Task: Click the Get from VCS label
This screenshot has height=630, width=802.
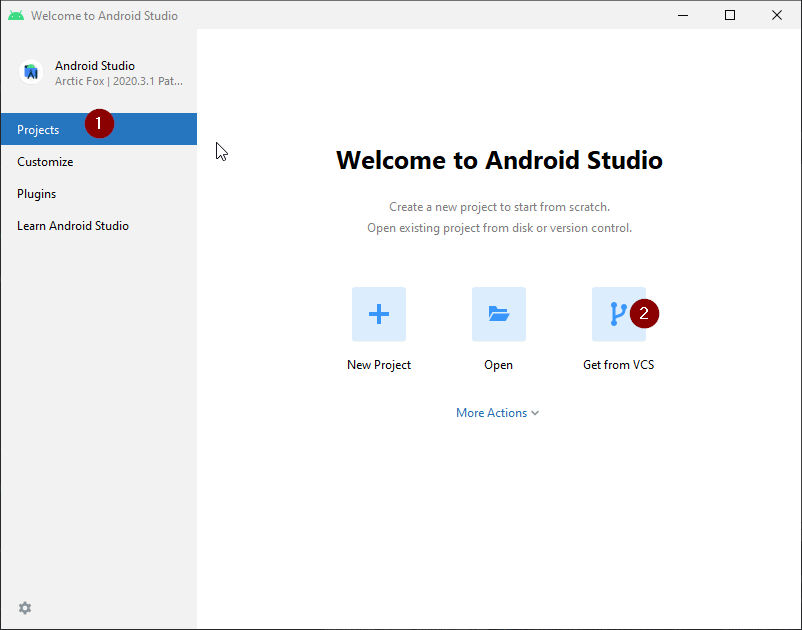Action: point(618,365)
